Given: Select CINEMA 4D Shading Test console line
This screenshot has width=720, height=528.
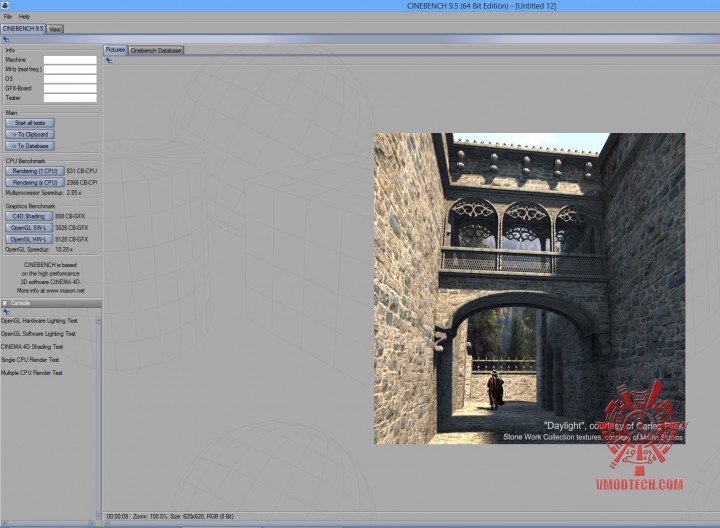Looking at the screenshot, I should point(32,347).
